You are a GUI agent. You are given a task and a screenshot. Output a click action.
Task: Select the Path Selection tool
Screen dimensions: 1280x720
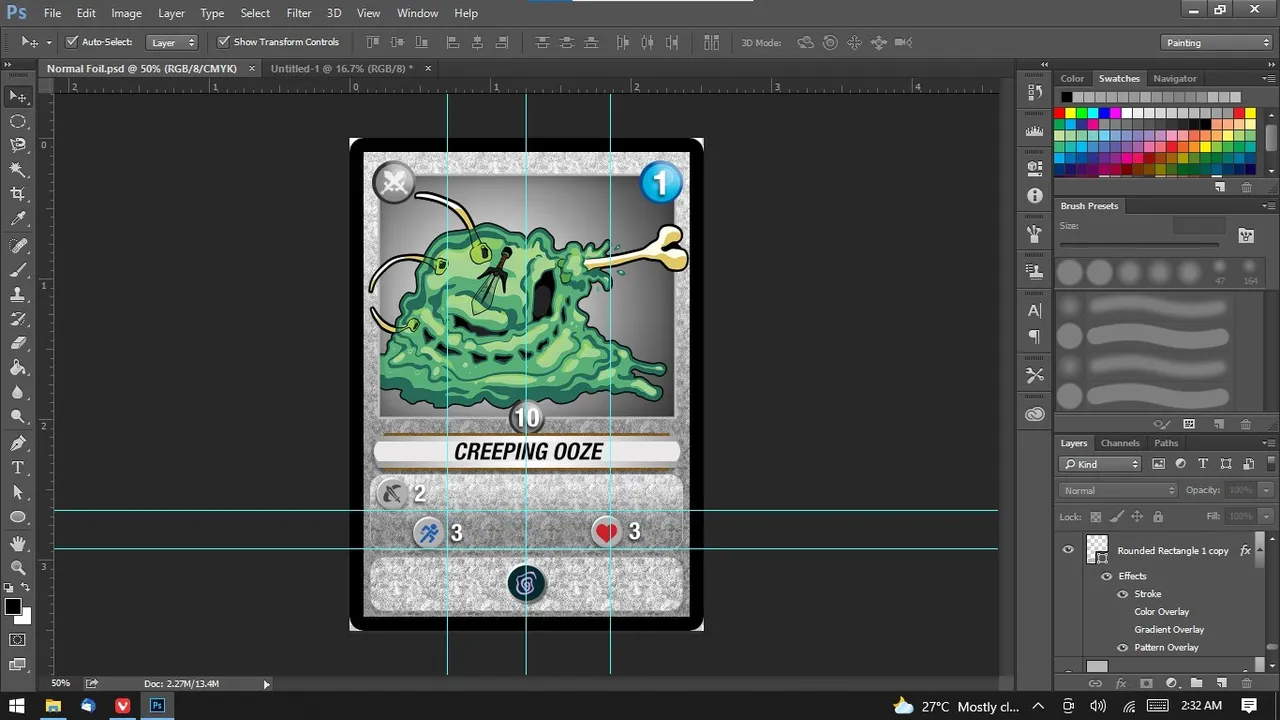pyautogui.click(x=18, y=493)
